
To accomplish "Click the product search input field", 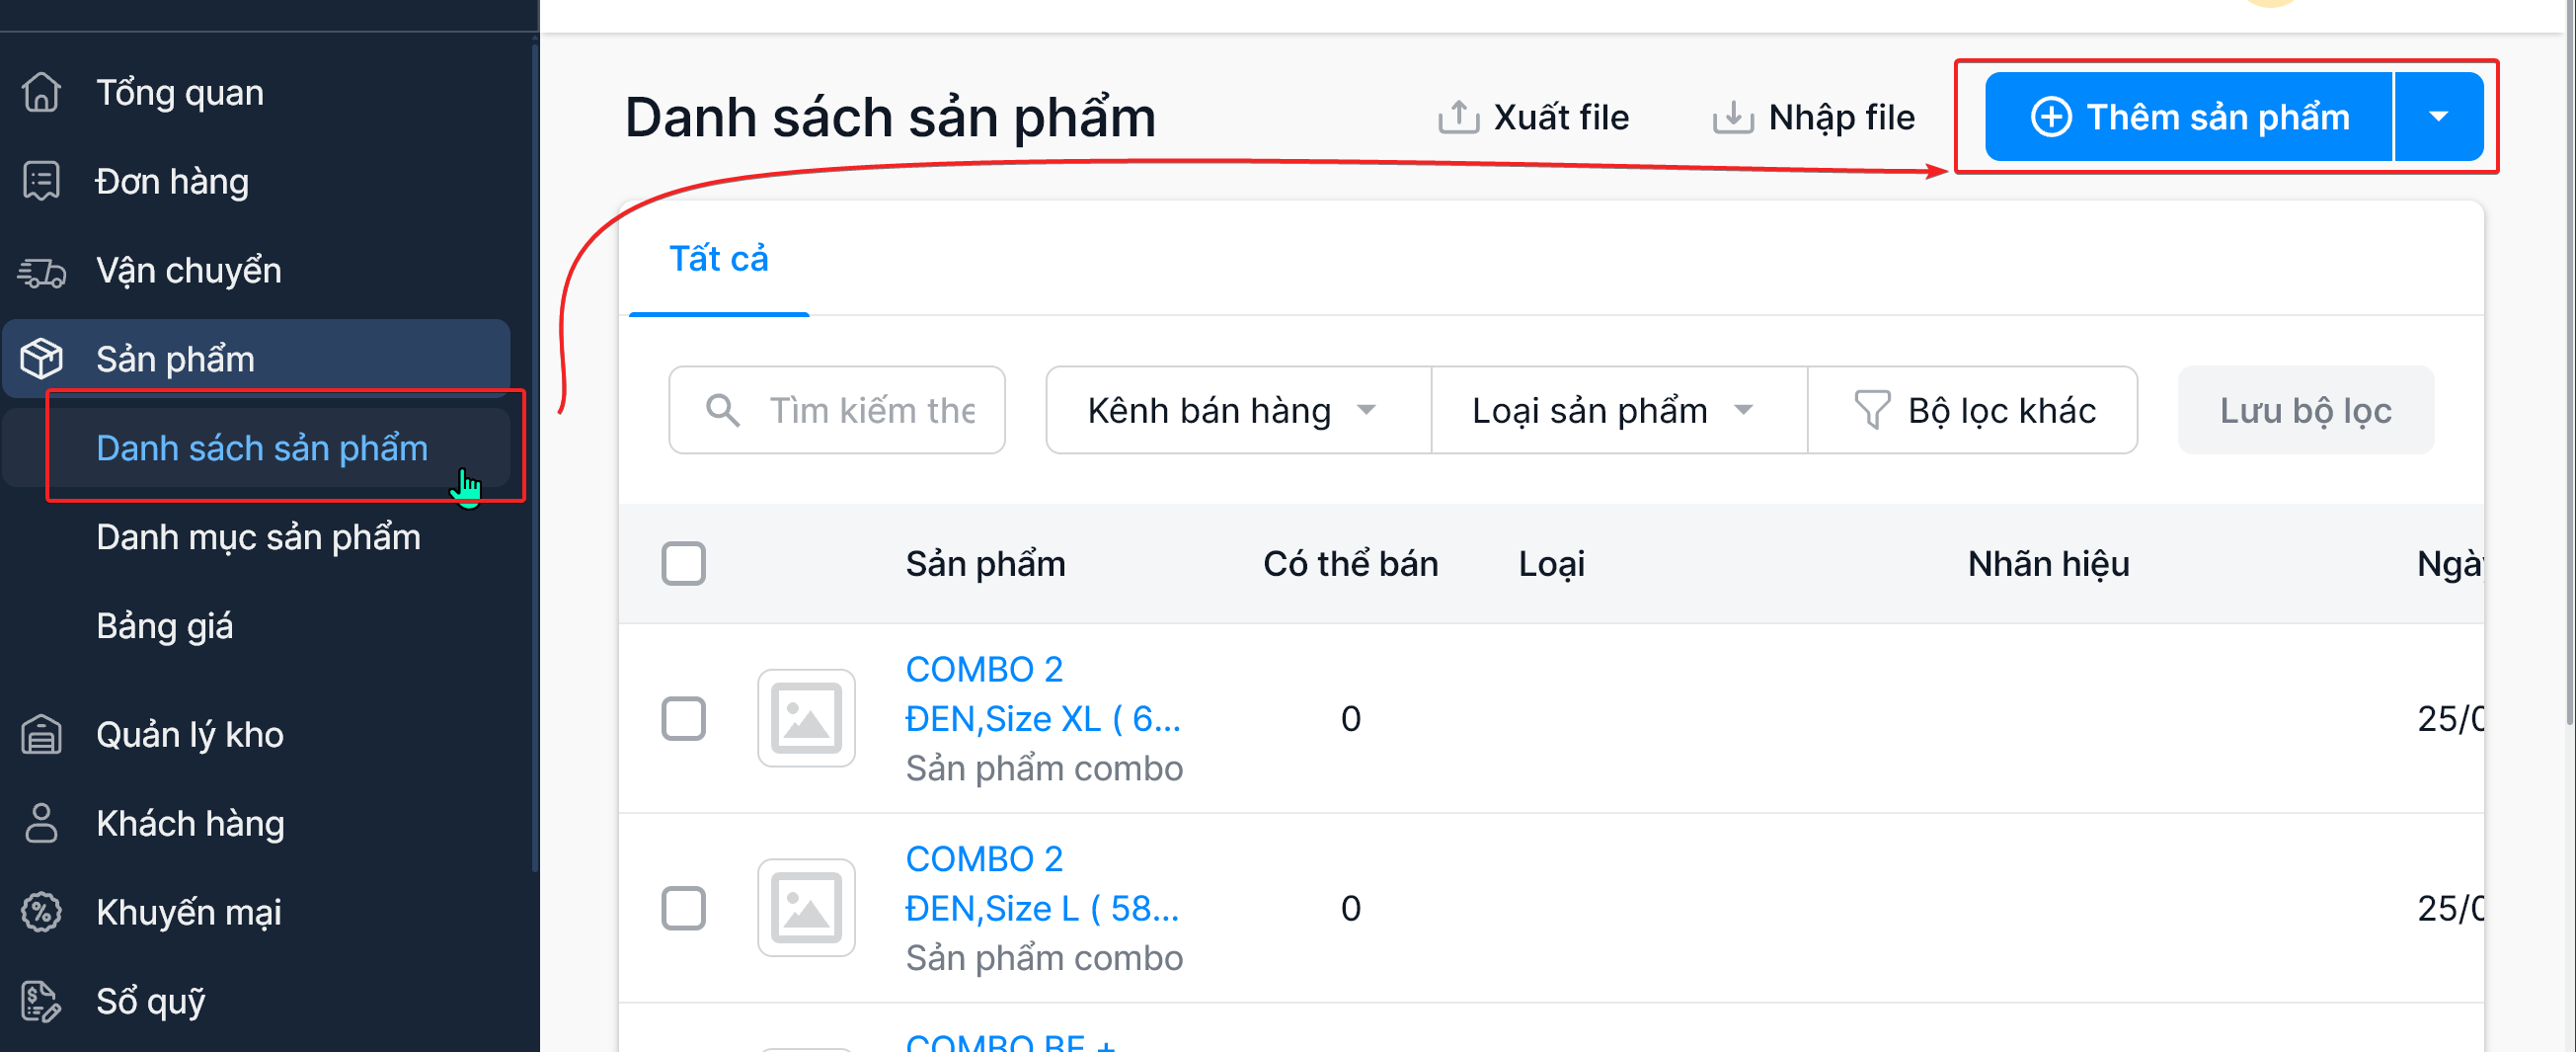I will point(870,410).
